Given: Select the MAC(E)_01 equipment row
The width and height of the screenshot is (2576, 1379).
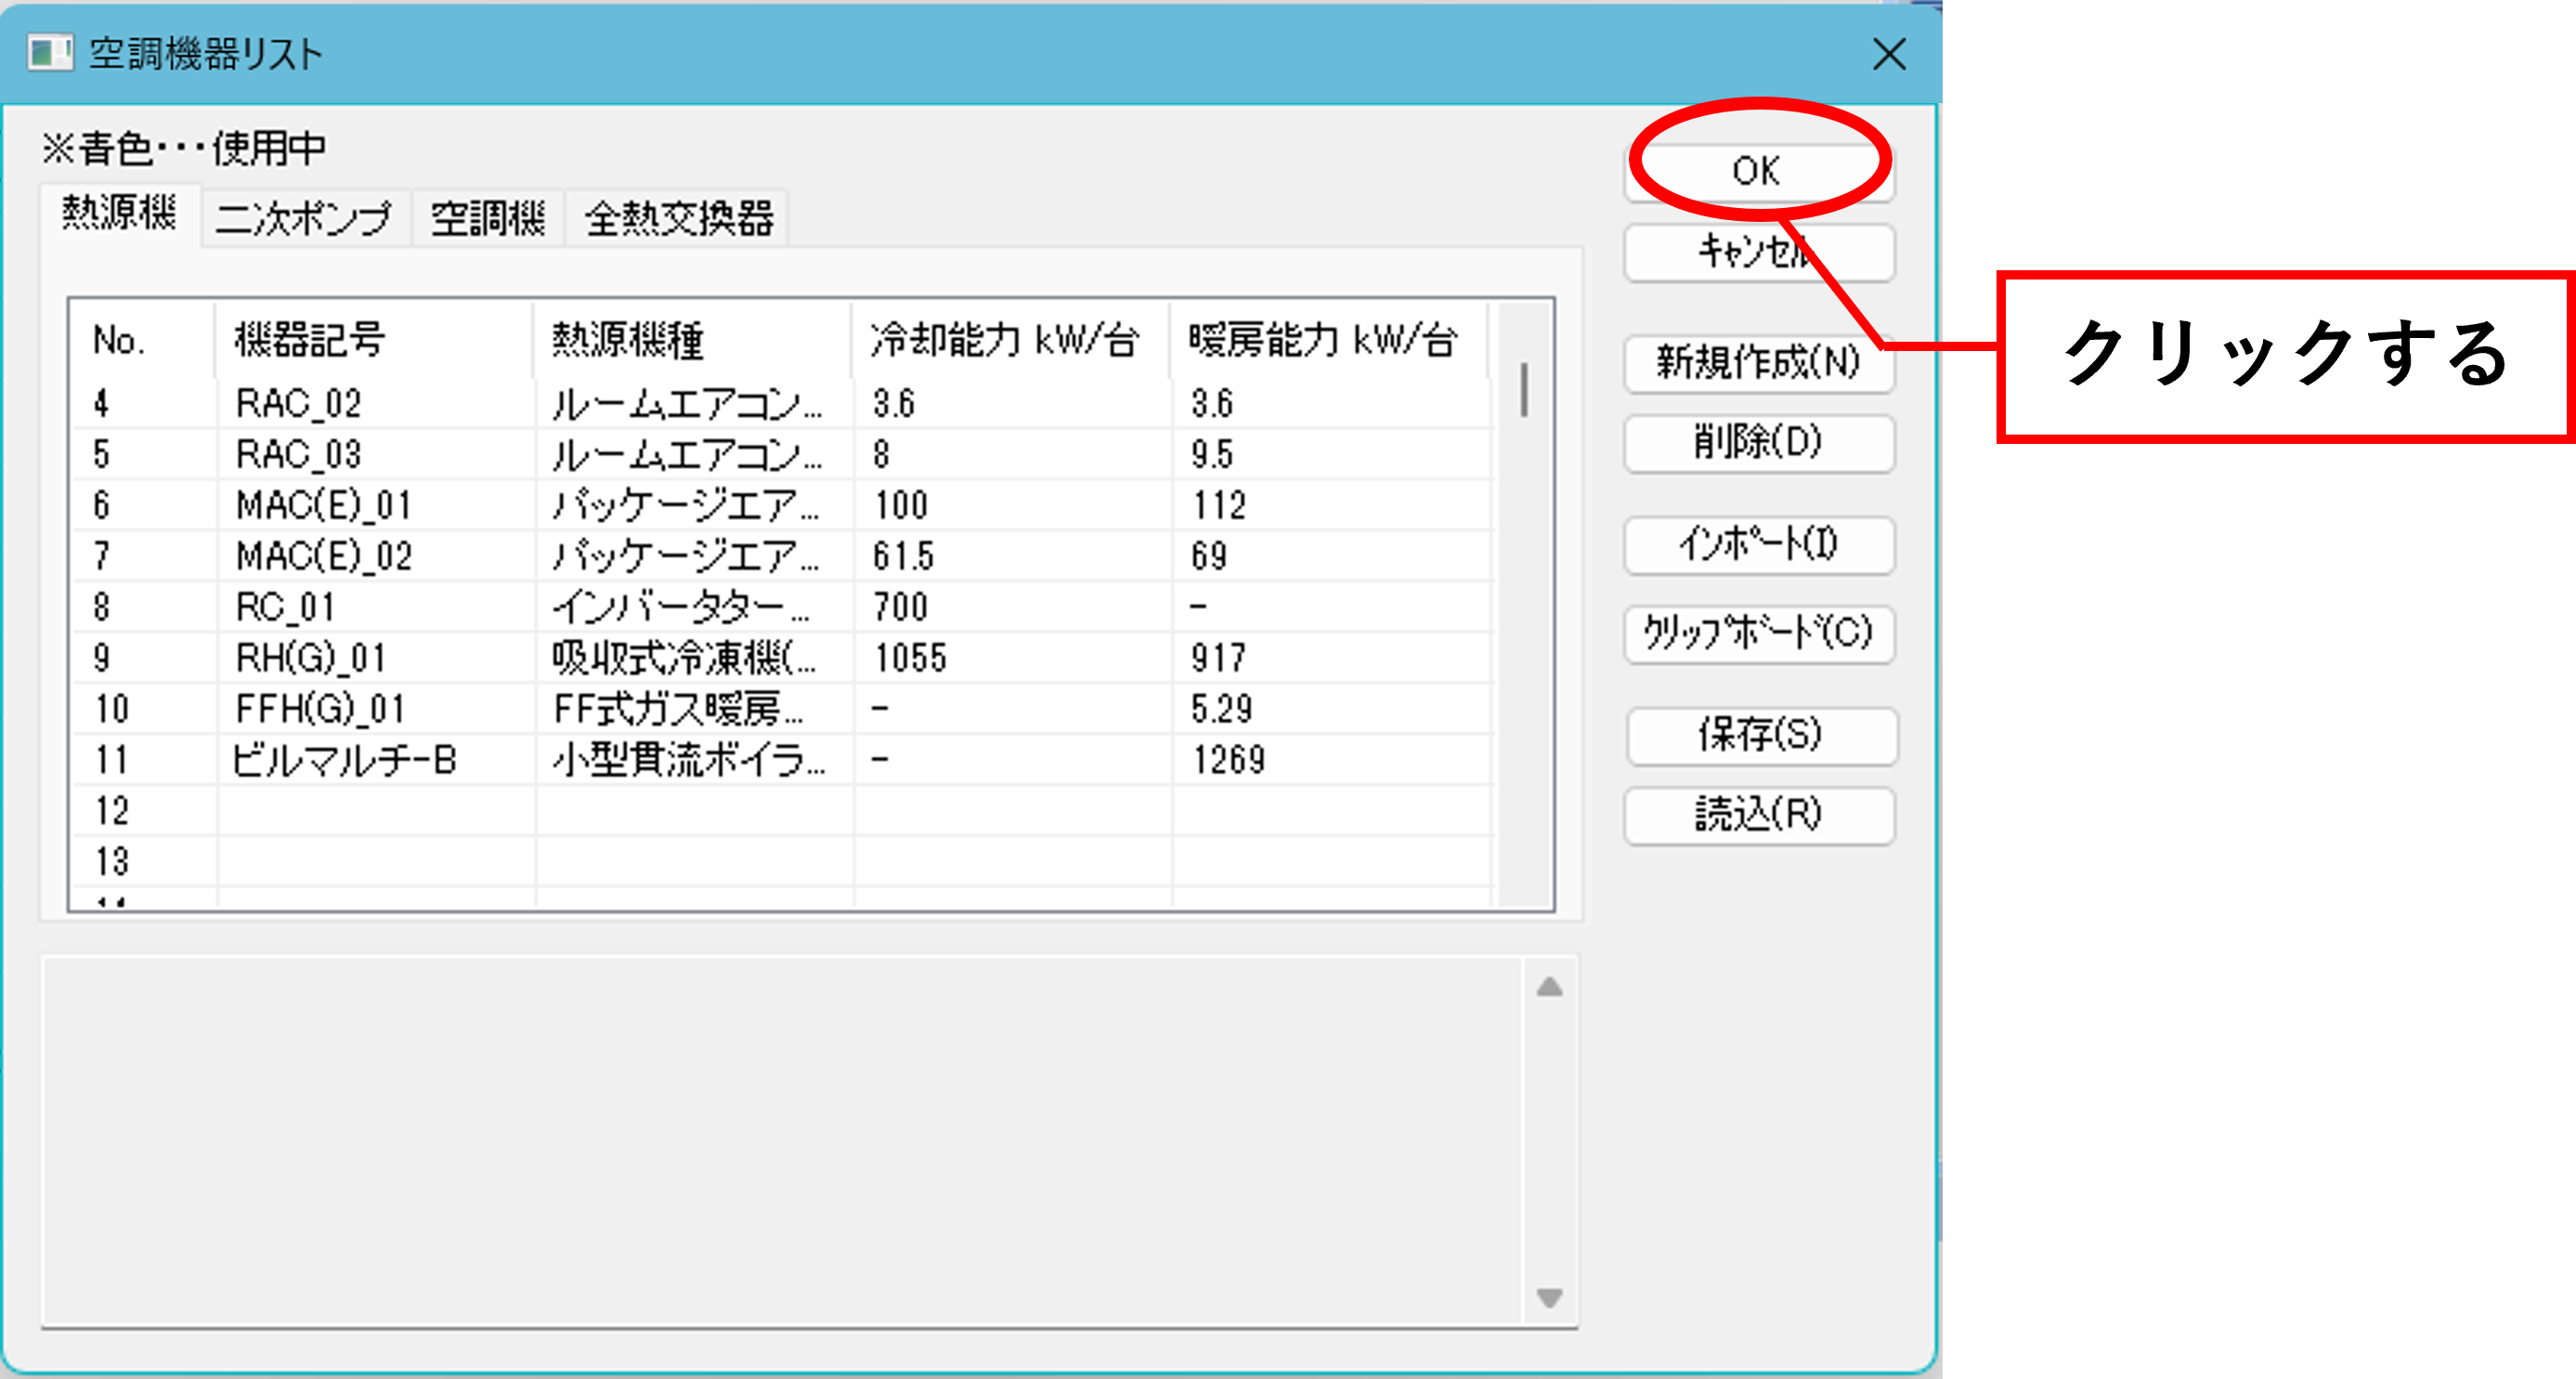Looking at the screenshot, I should coord(782,505).
